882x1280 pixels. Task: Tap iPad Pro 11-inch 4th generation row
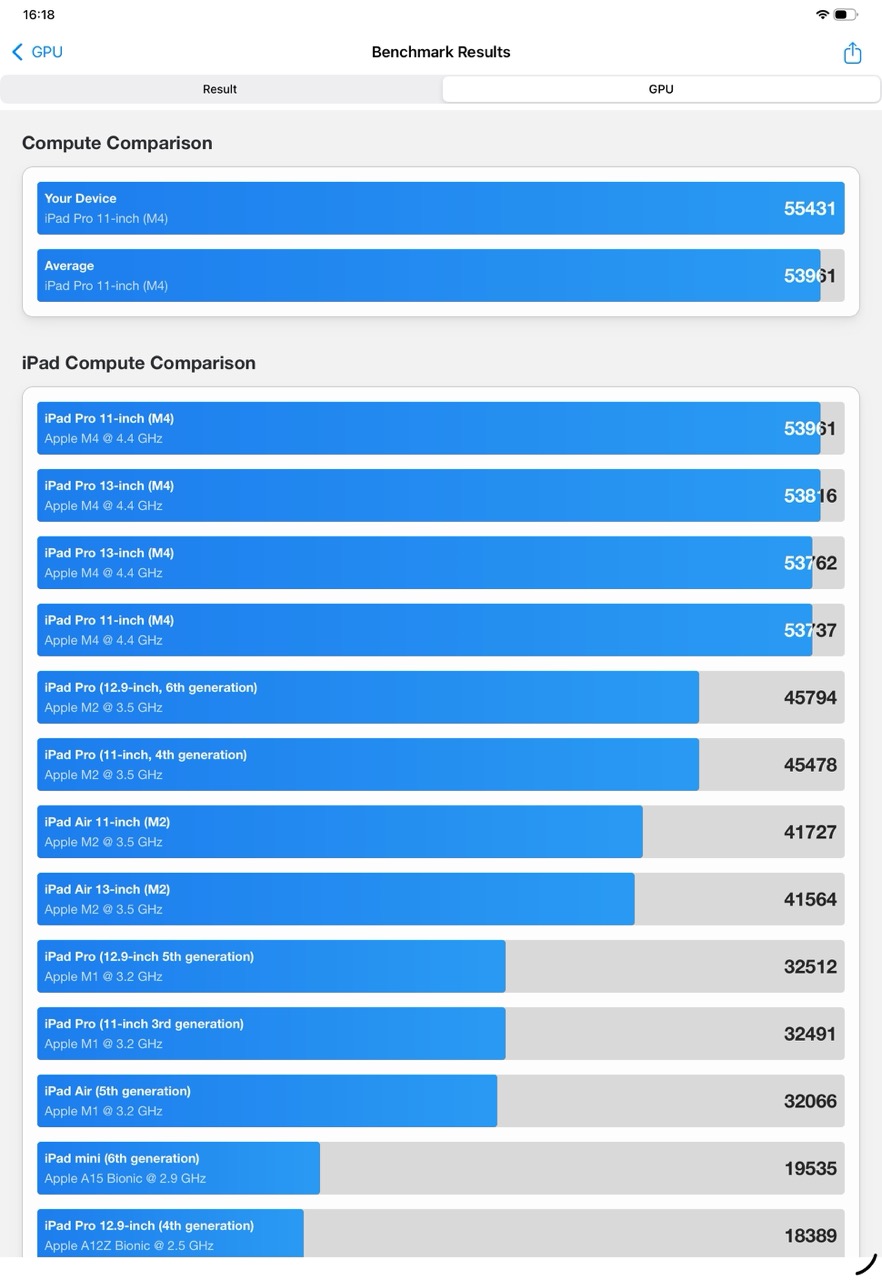coord(440,764)
